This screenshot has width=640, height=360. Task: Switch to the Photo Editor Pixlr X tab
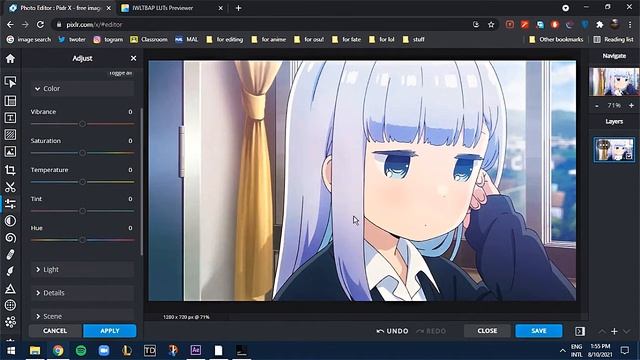60,8
